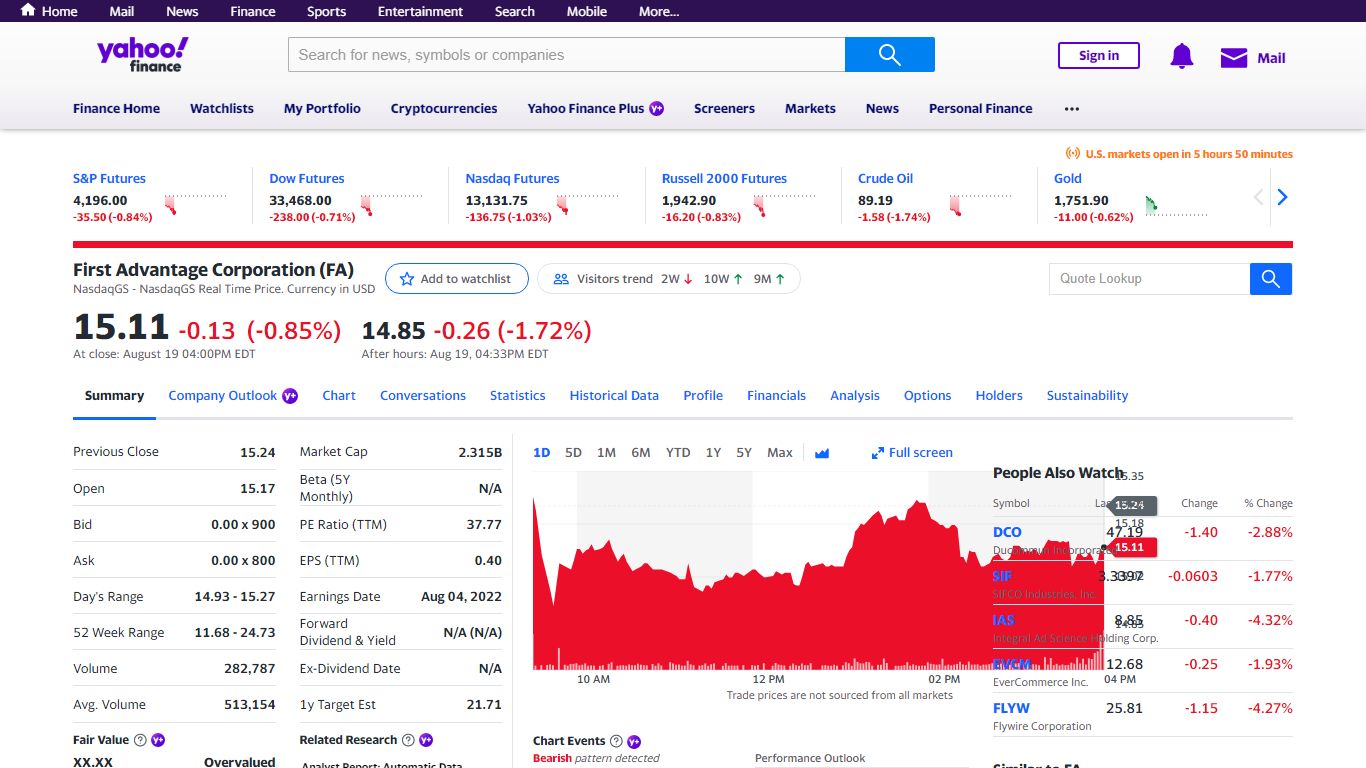The image size is (1366, 768).
Task: Click the Company Outlook plus badge
Action: (290, 396)
